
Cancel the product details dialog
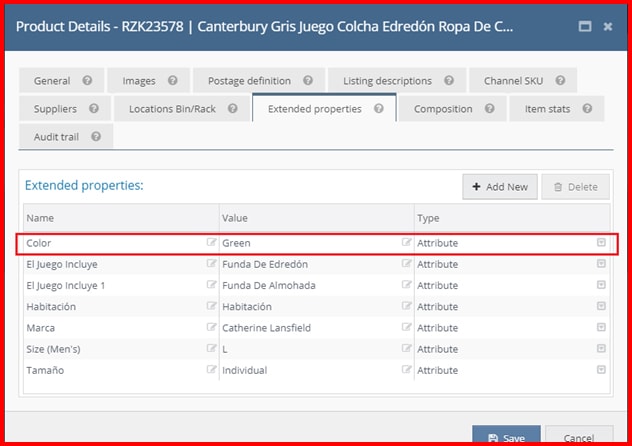pyautogui.click(x=579, y=436)
